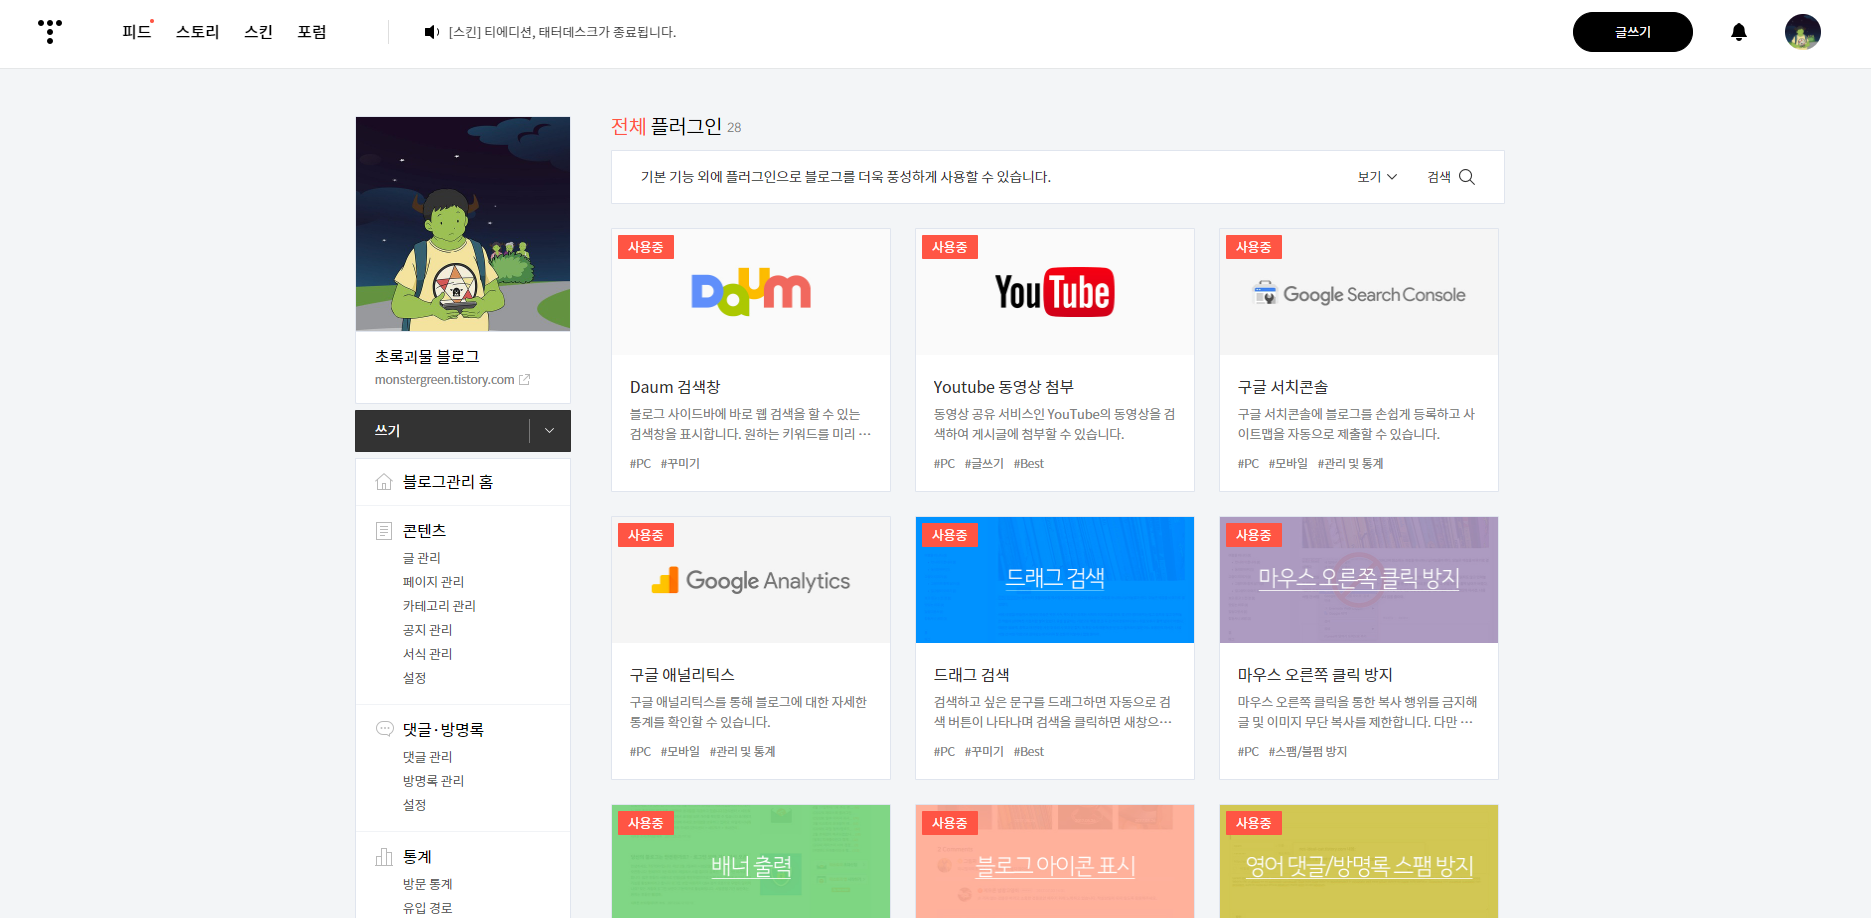The height and width of the screenshot is (918, 1871).
Task: Click the plugin search magnifier icon
Action: coord(1467,177)
